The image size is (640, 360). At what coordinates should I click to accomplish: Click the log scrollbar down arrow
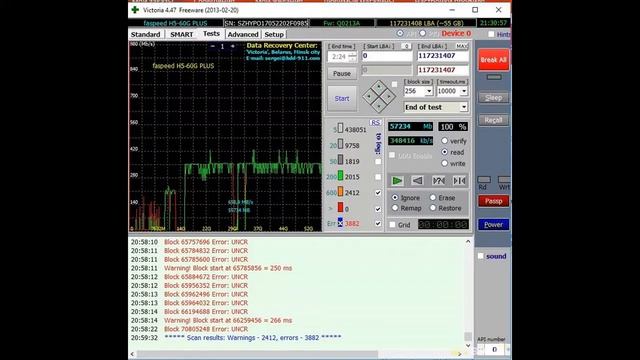468,345
